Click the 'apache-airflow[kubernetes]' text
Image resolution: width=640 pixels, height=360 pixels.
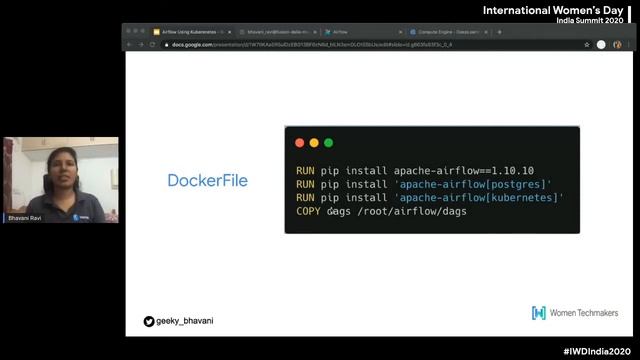(x=479, y=198)
